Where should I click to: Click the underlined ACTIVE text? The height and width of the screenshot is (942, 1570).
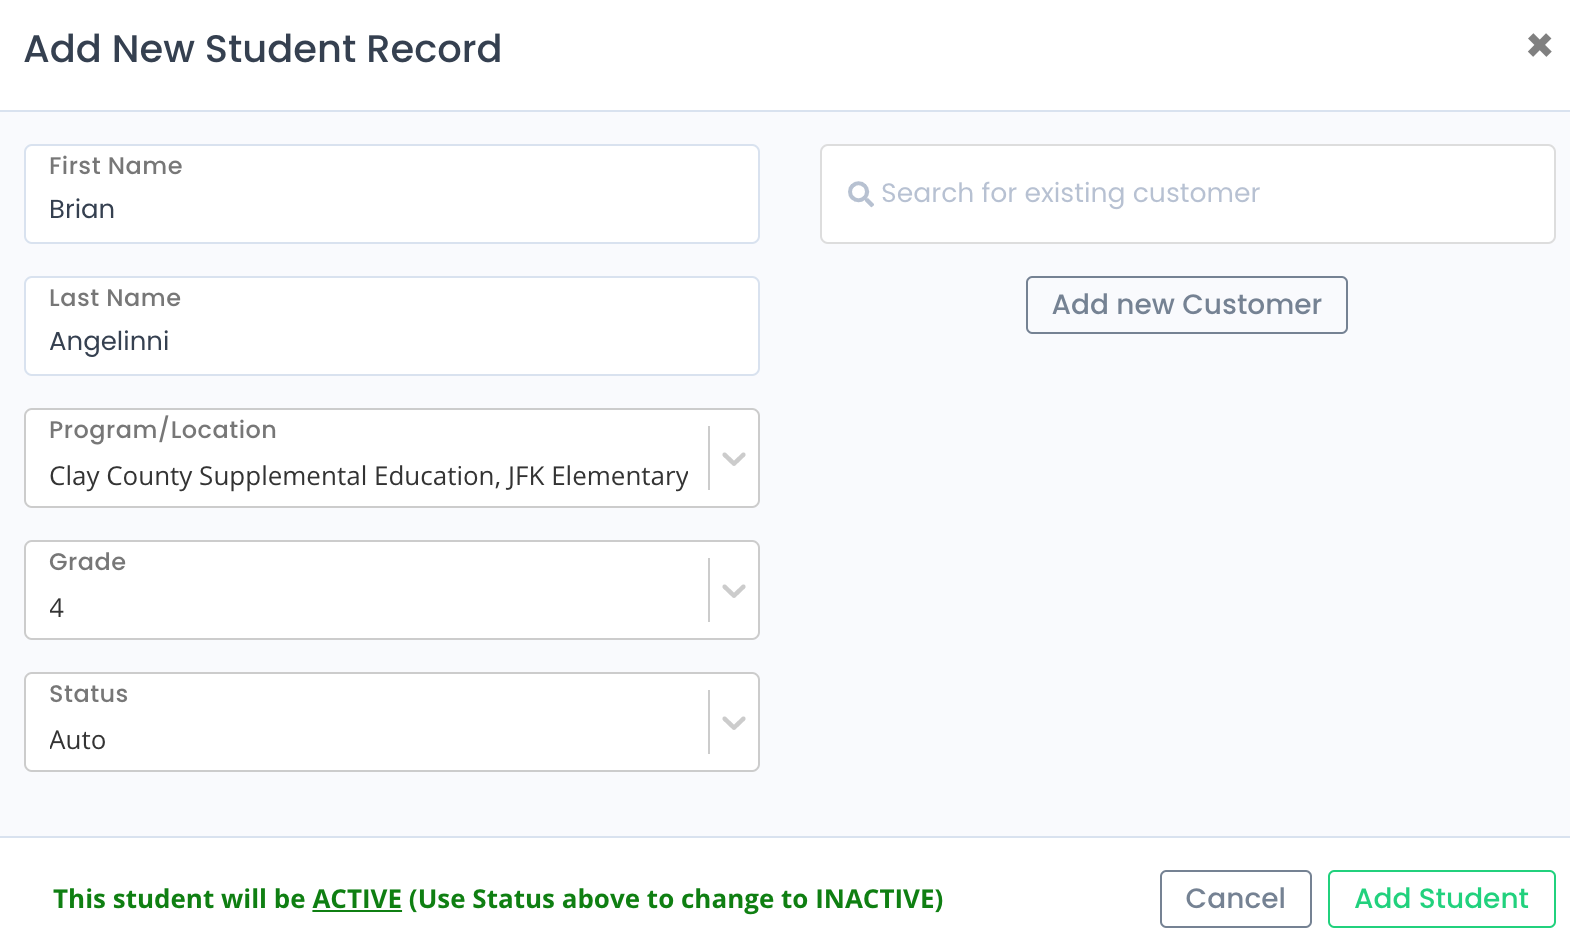[x=357, y=899]
